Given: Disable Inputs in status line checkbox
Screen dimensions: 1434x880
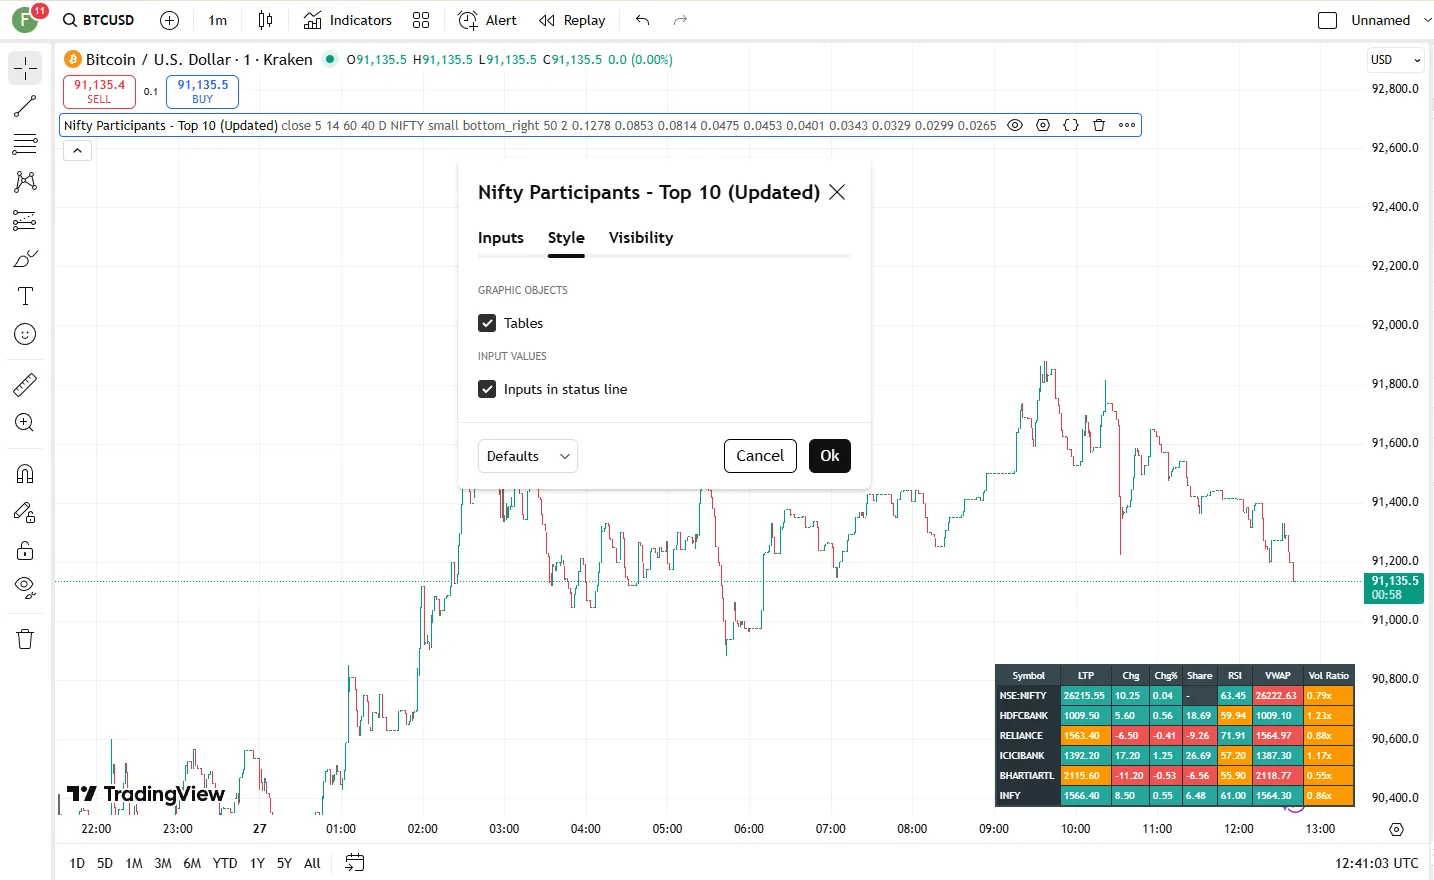Looking at the screenshot, I should (487, 389).
